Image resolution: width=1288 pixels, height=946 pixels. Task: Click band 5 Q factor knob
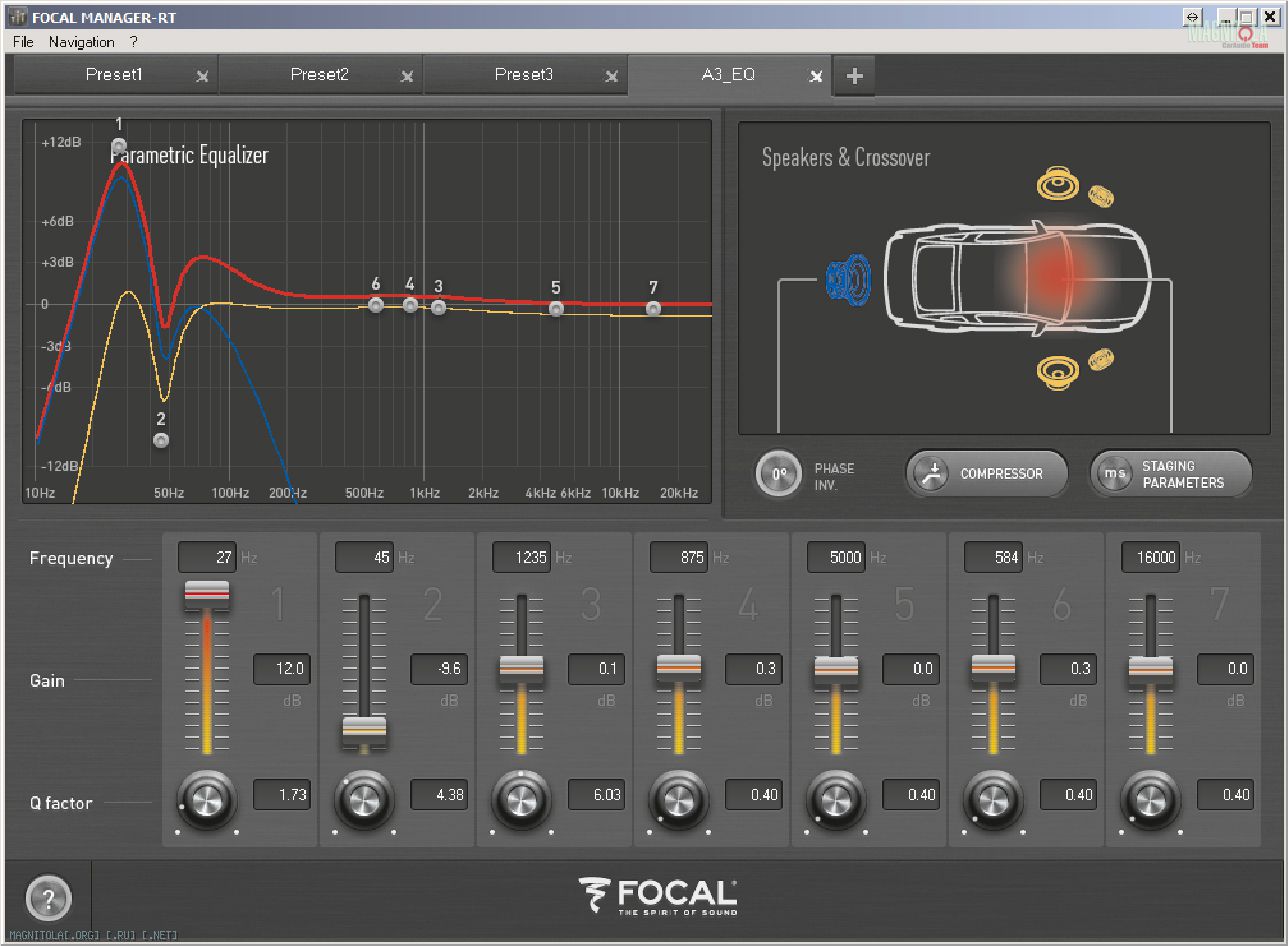point(836,799)
